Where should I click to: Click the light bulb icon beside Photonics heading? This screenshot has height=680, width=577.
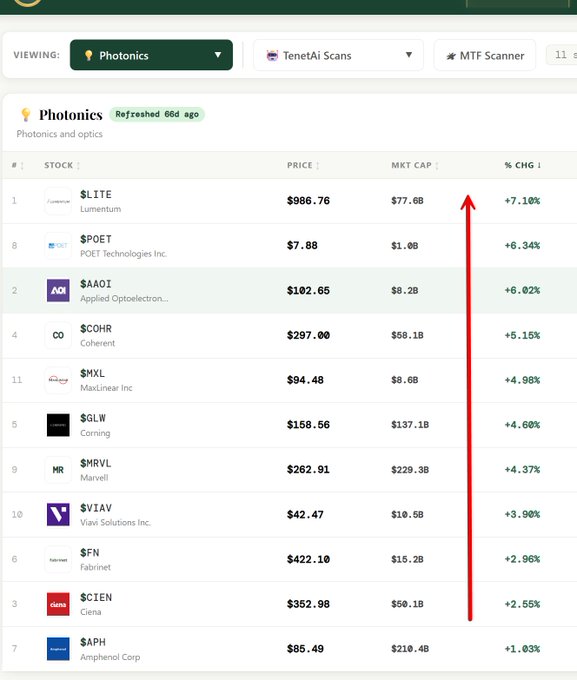pos(26,115)
